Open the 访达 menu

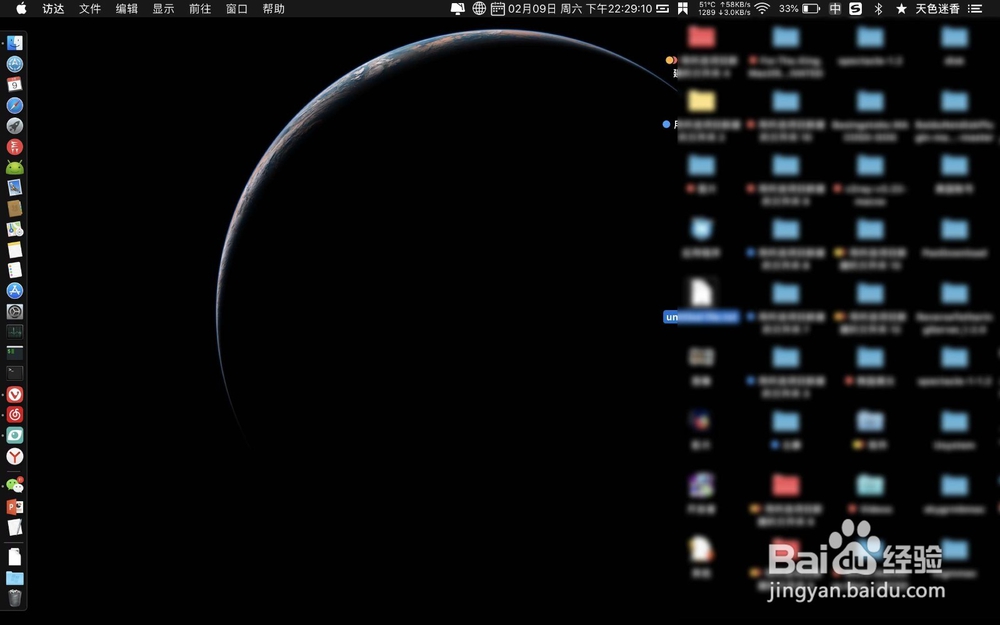(x=53, y=8)
